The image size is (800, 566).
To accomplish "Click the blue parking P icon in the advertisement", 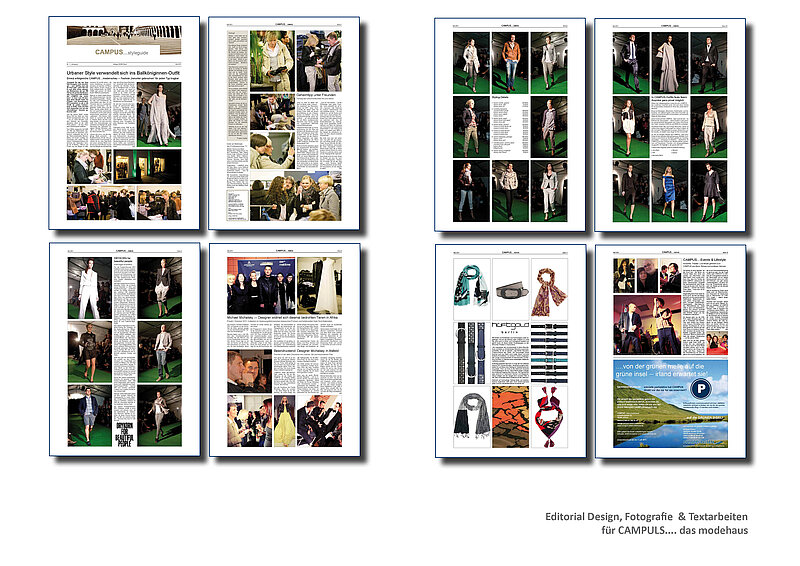I will [x=701, y=389].
